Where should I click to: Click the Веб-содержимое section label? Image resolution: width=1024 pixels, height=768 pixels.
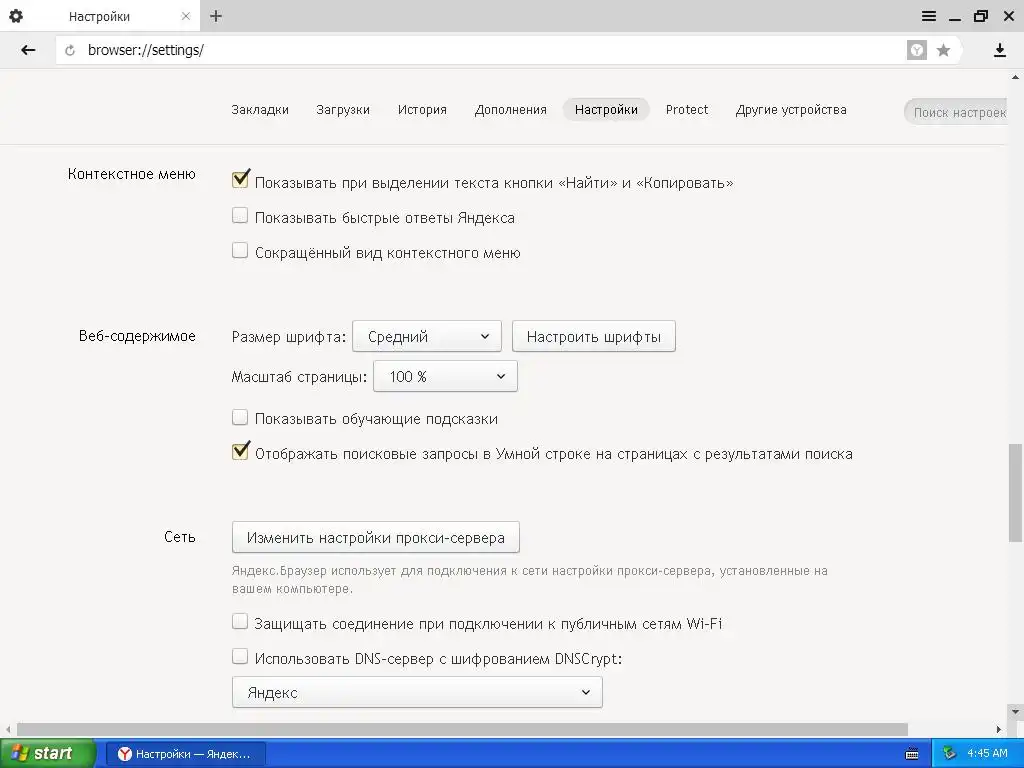click(x=137, y=336)
